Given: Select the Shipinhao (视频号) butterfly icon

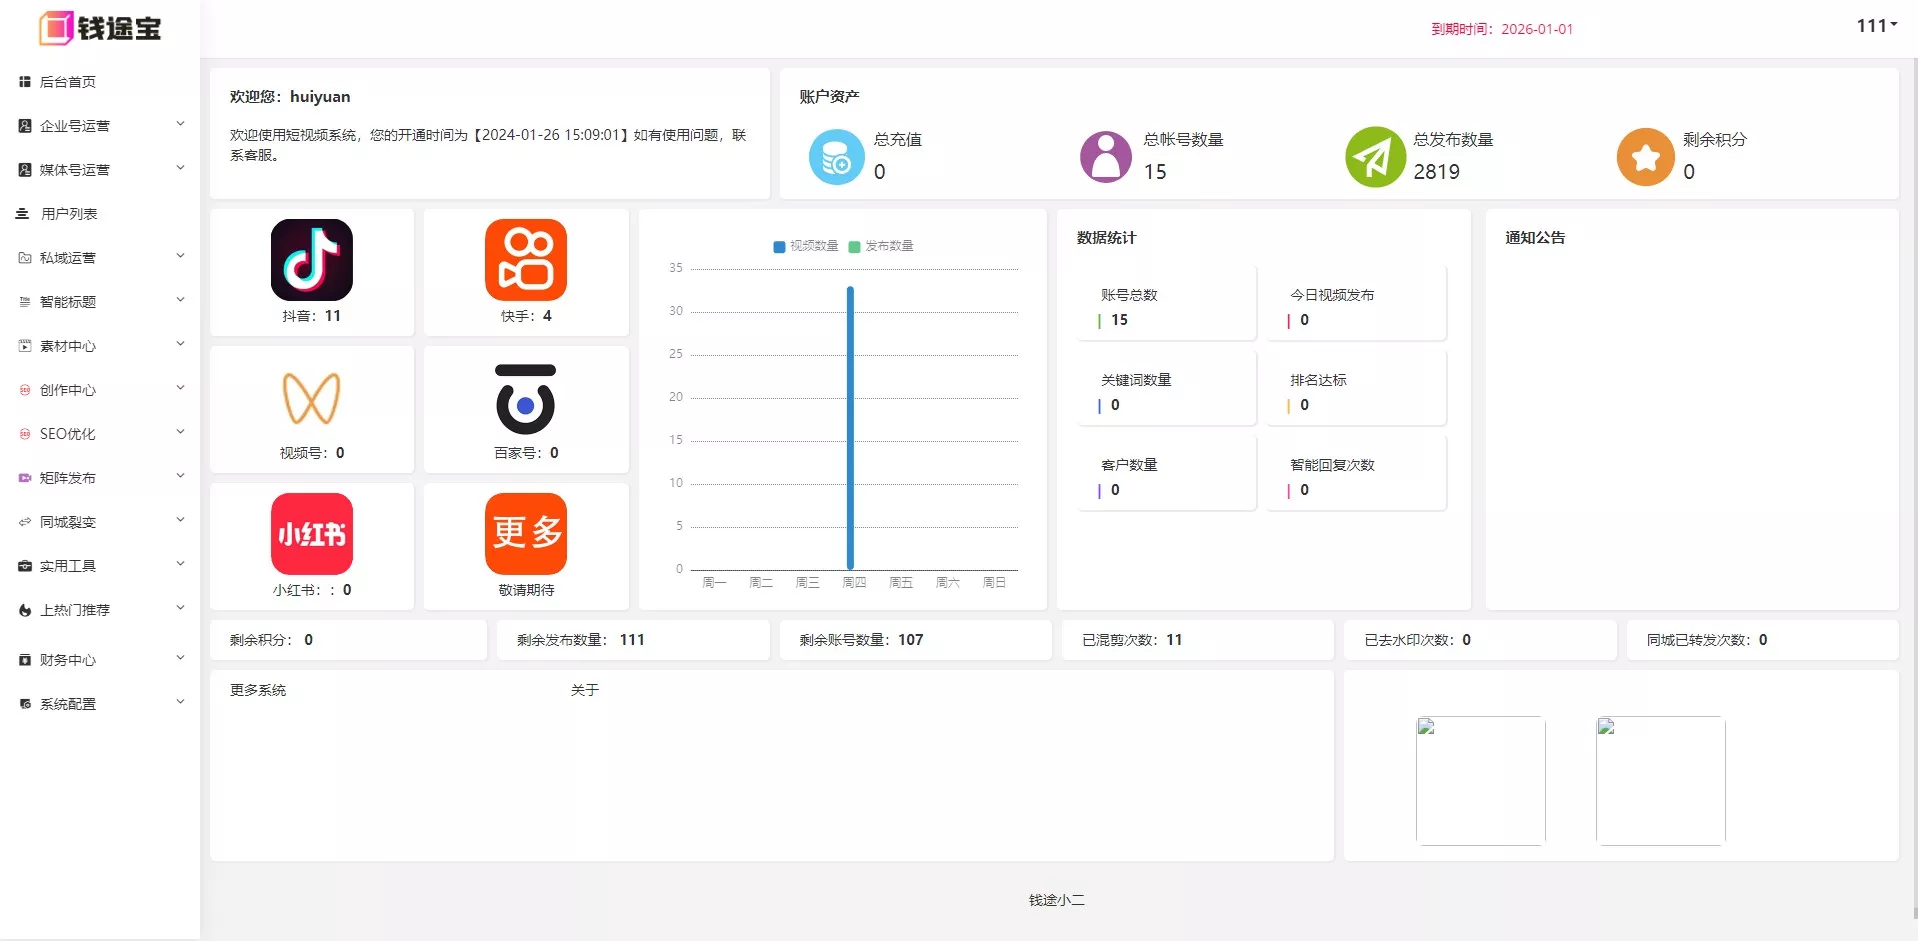Looking at the screenshot, I should [311, 398].
